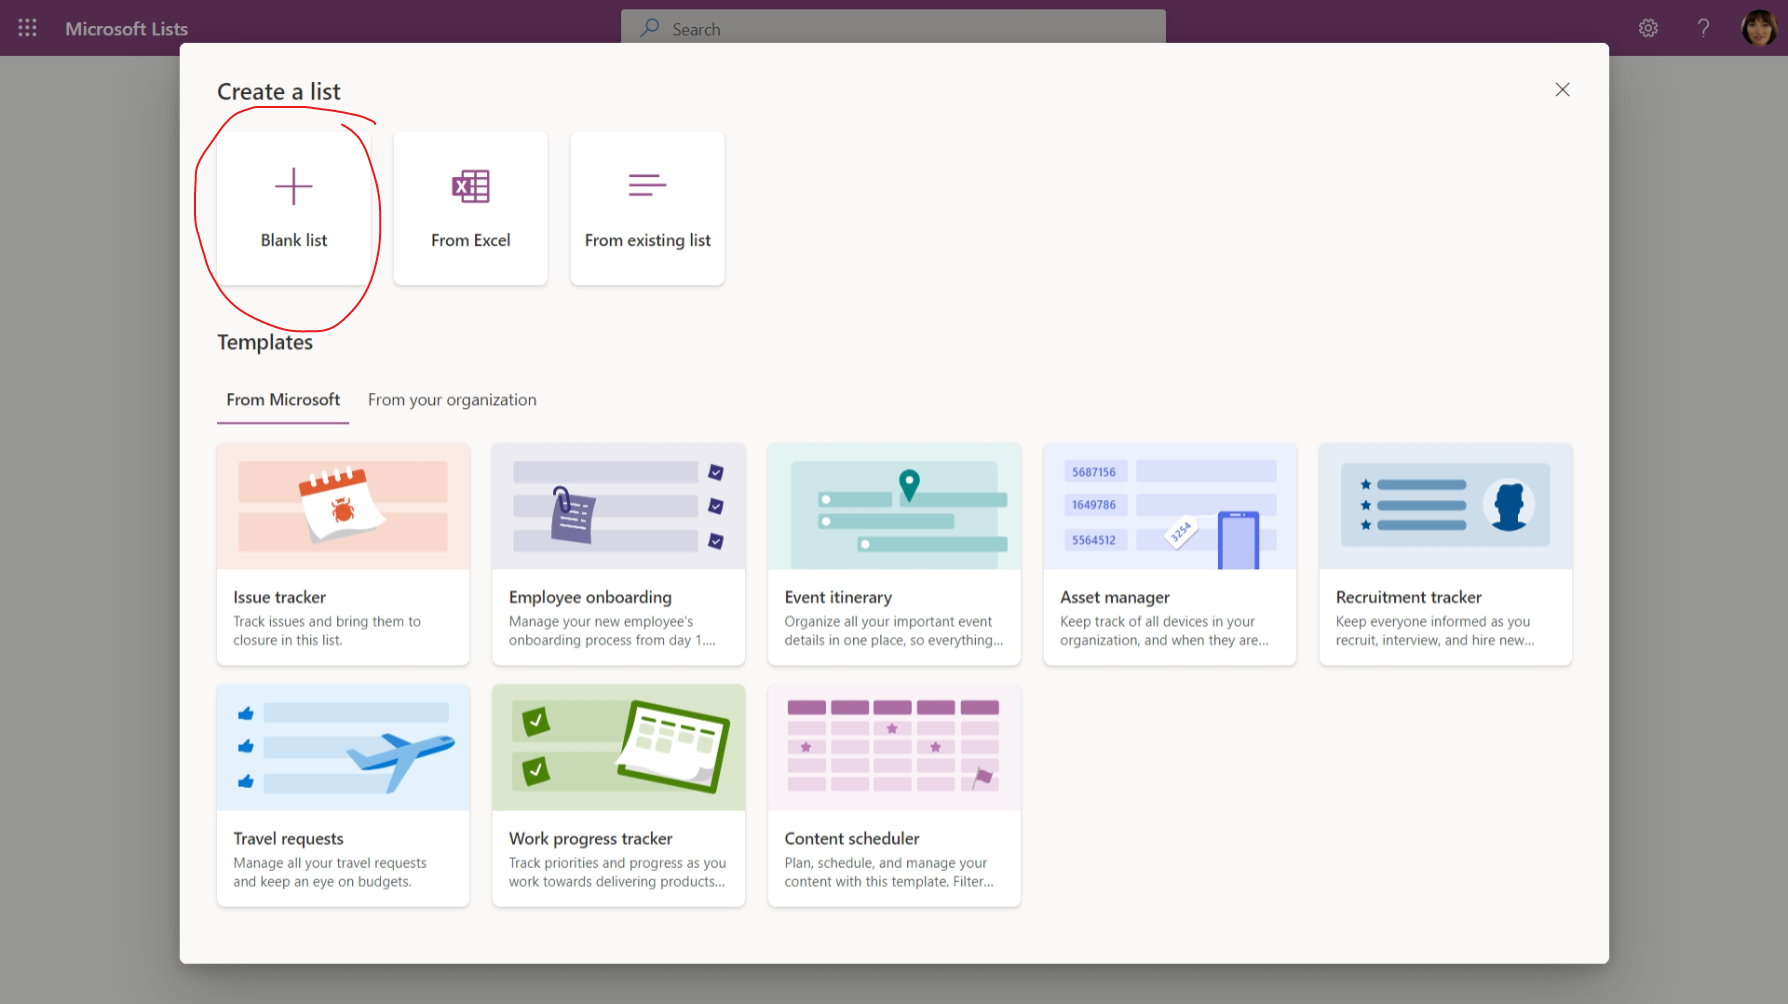Switch to From your organization tab
1788x1004 pixels.
coord(452,400)
